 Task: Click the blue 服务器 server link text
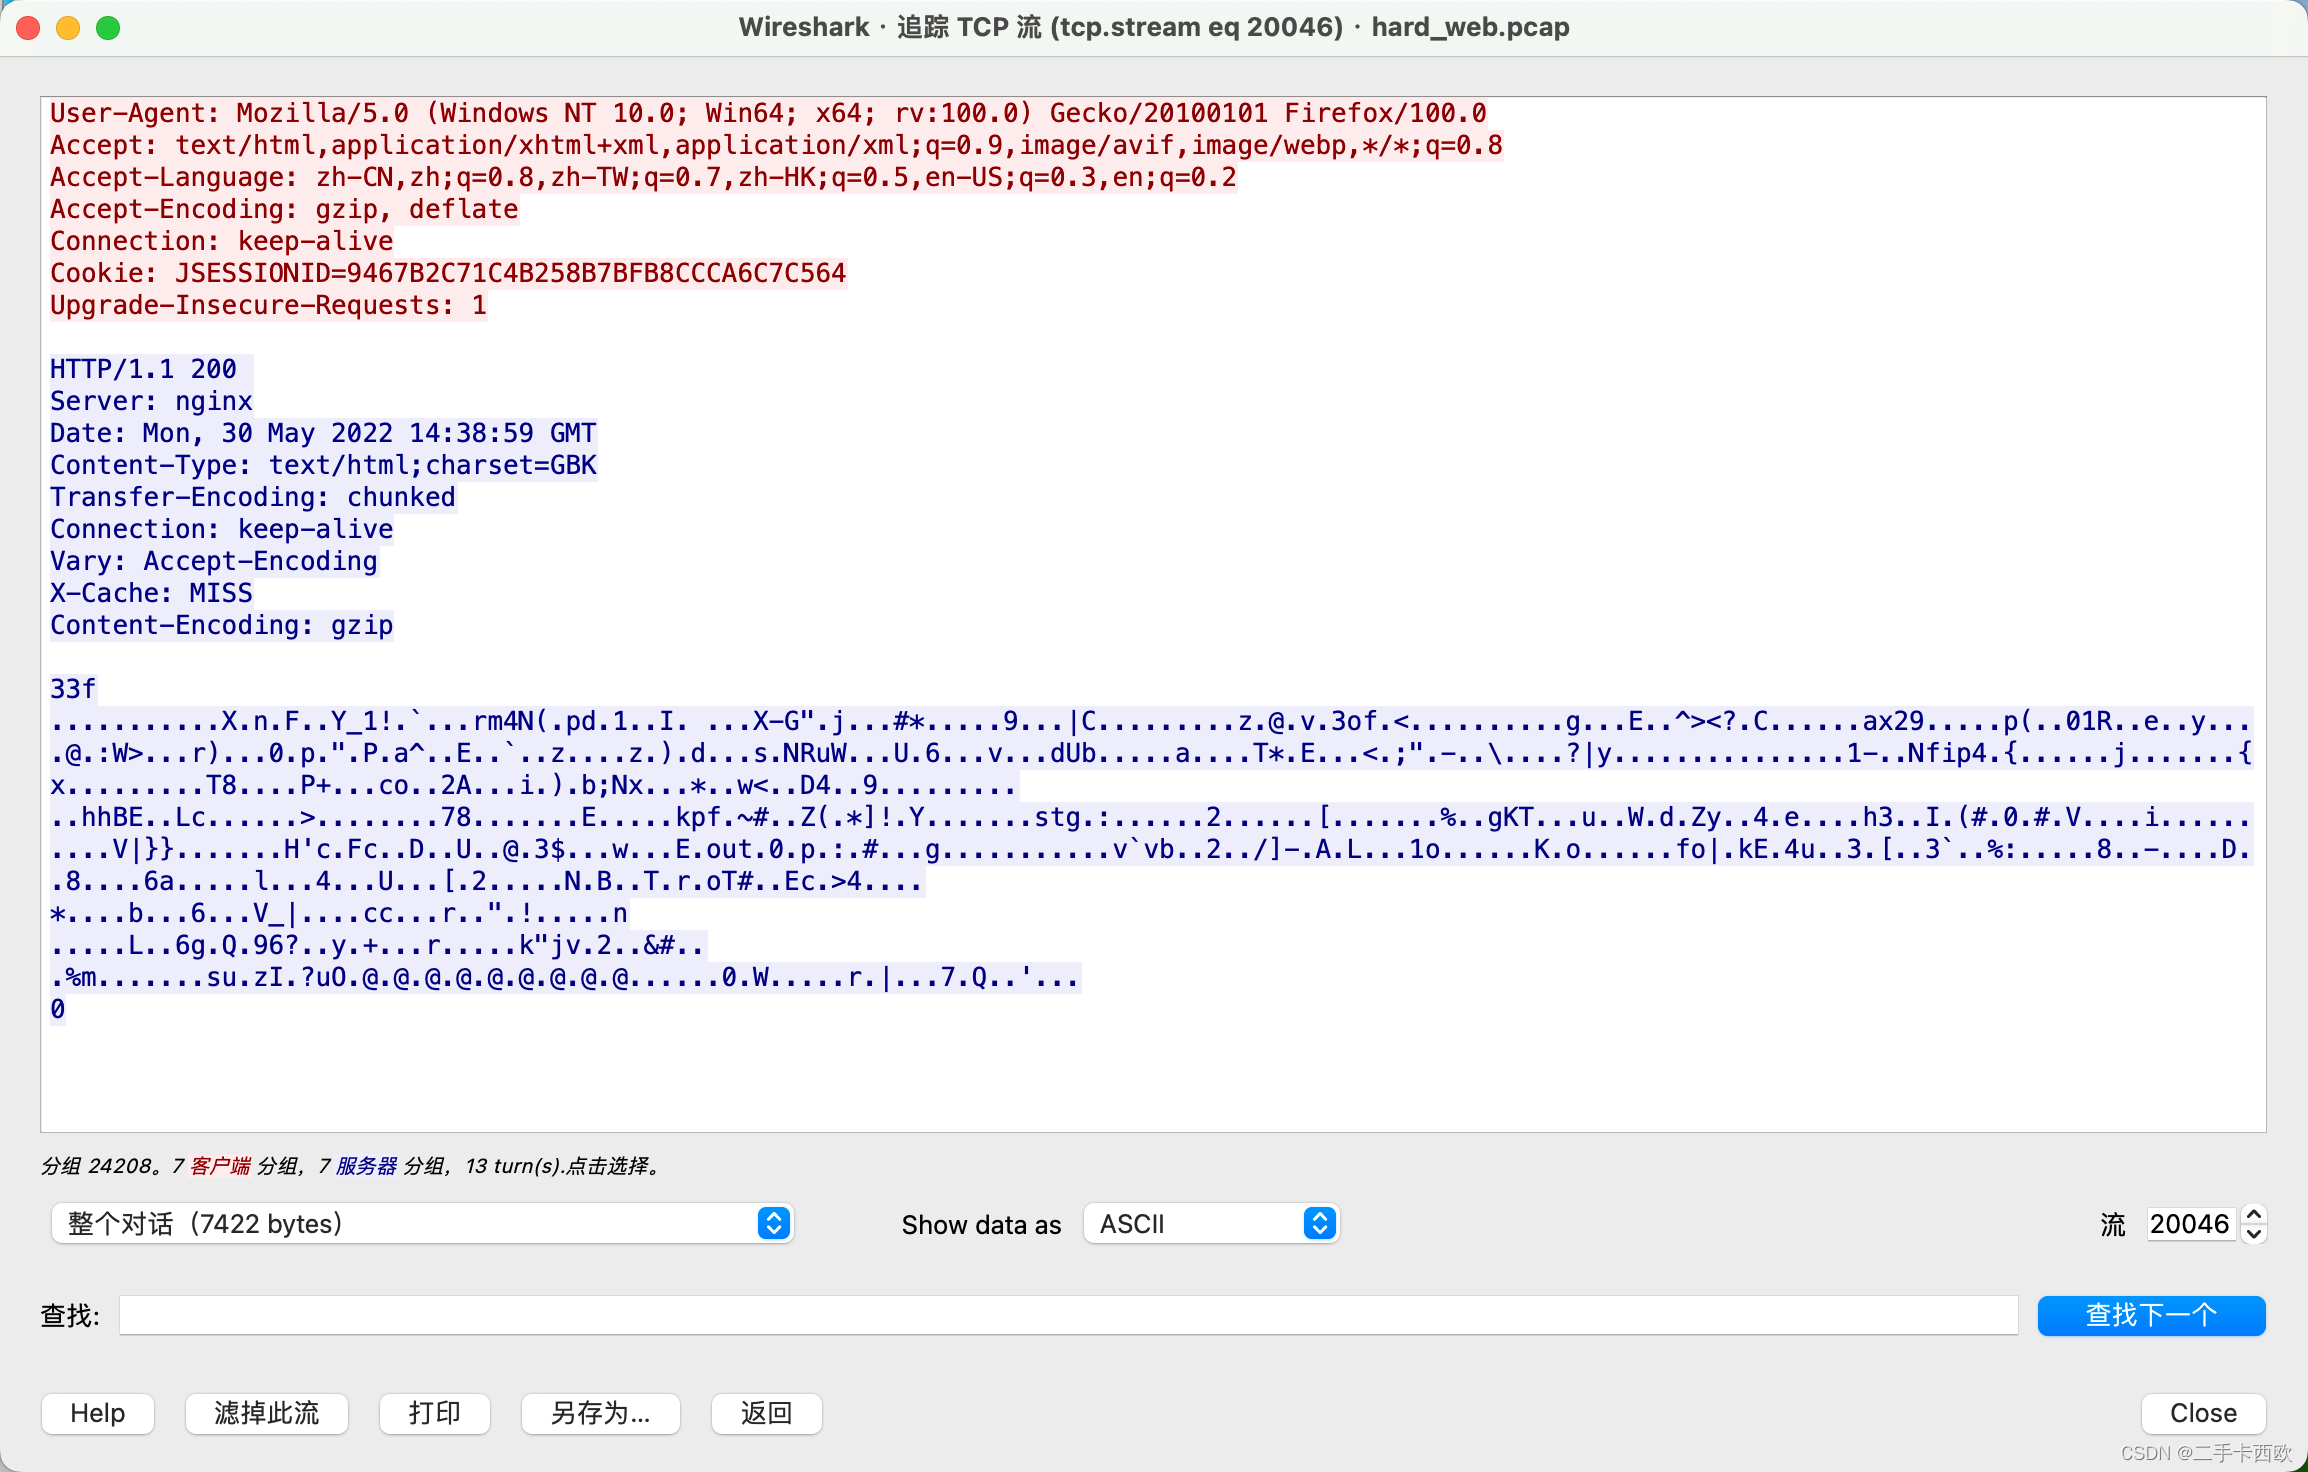[366, 1166]
